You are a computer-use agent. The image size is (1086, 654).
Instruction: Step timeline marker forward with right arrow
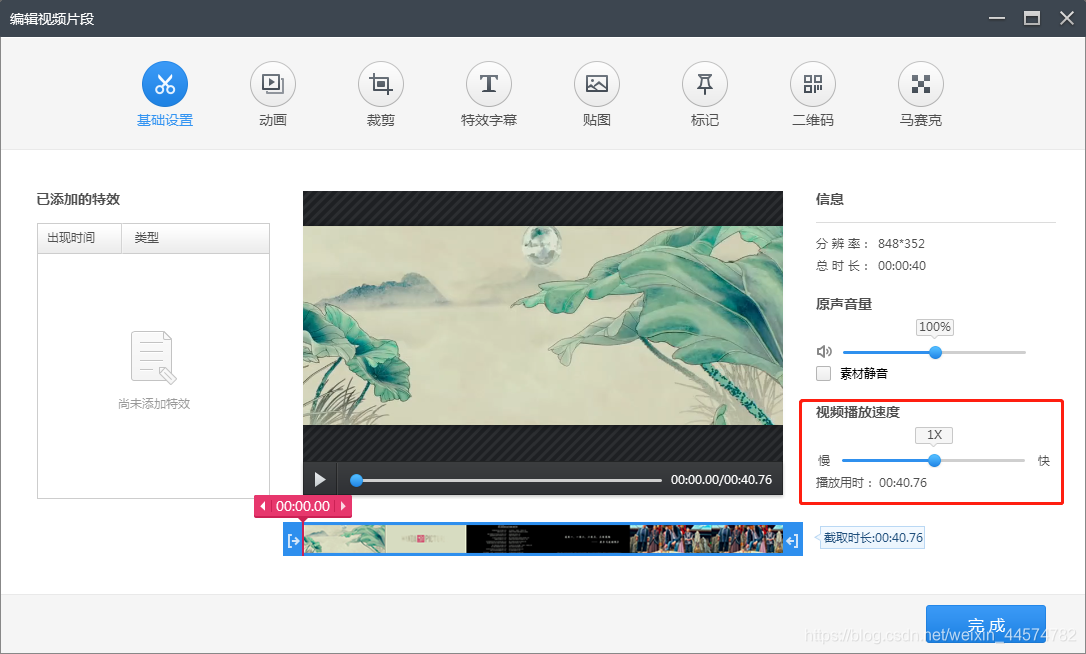[x=343, y=506]
